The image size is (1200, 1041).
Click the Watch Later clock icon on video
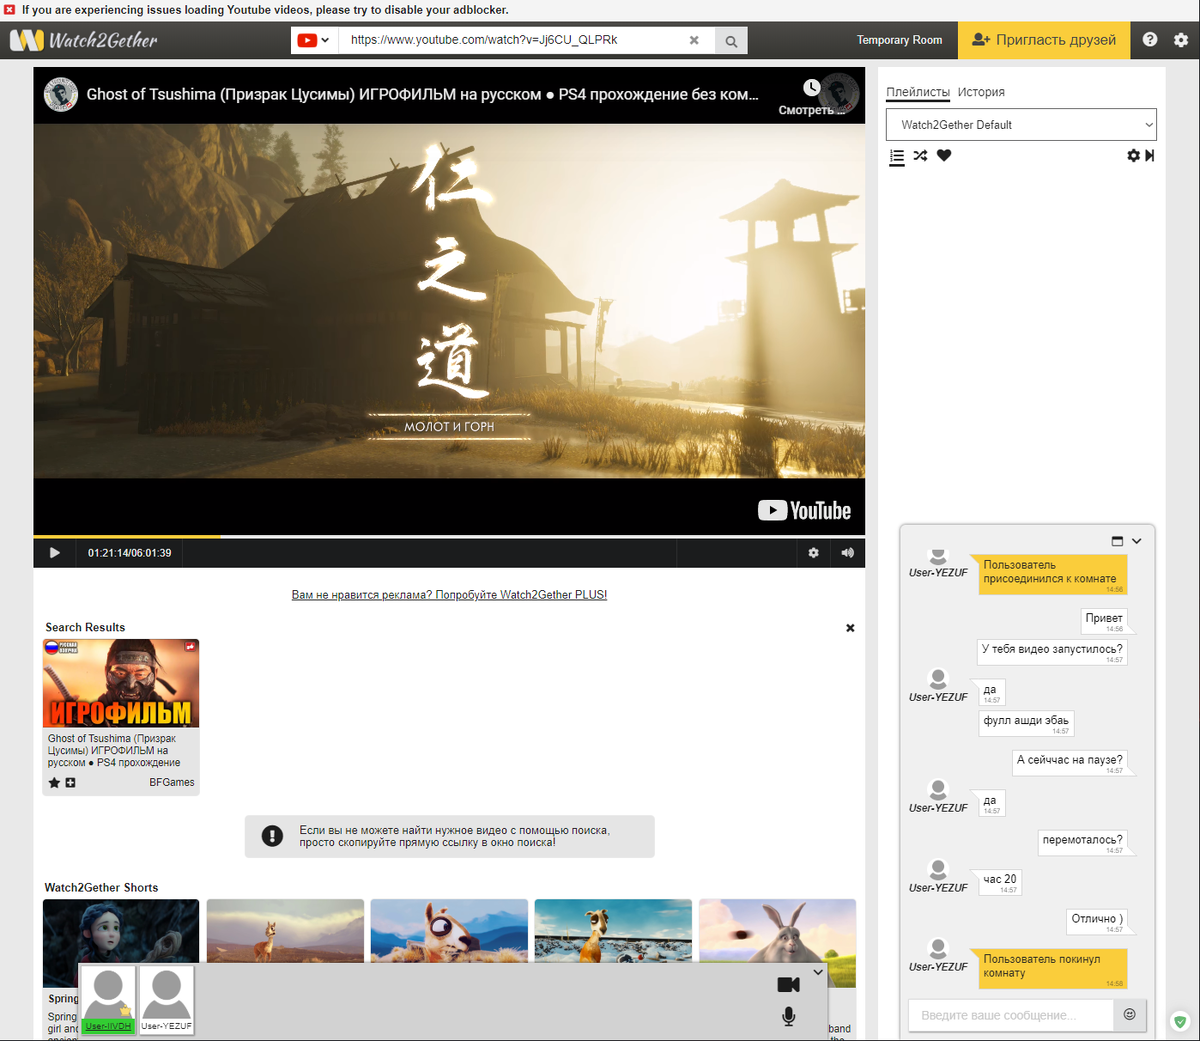812,88
